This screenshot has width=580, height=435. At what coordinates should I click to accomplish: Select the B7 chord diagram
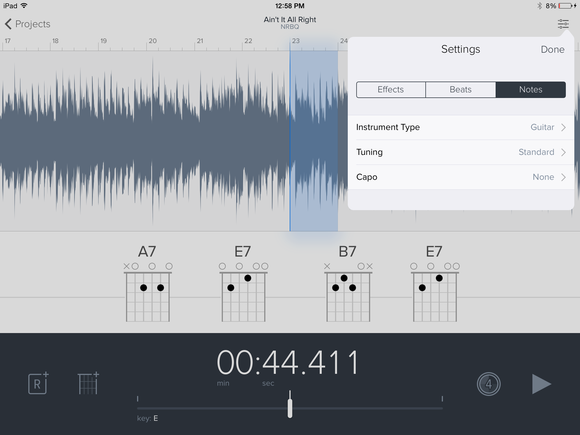point(348,284)
